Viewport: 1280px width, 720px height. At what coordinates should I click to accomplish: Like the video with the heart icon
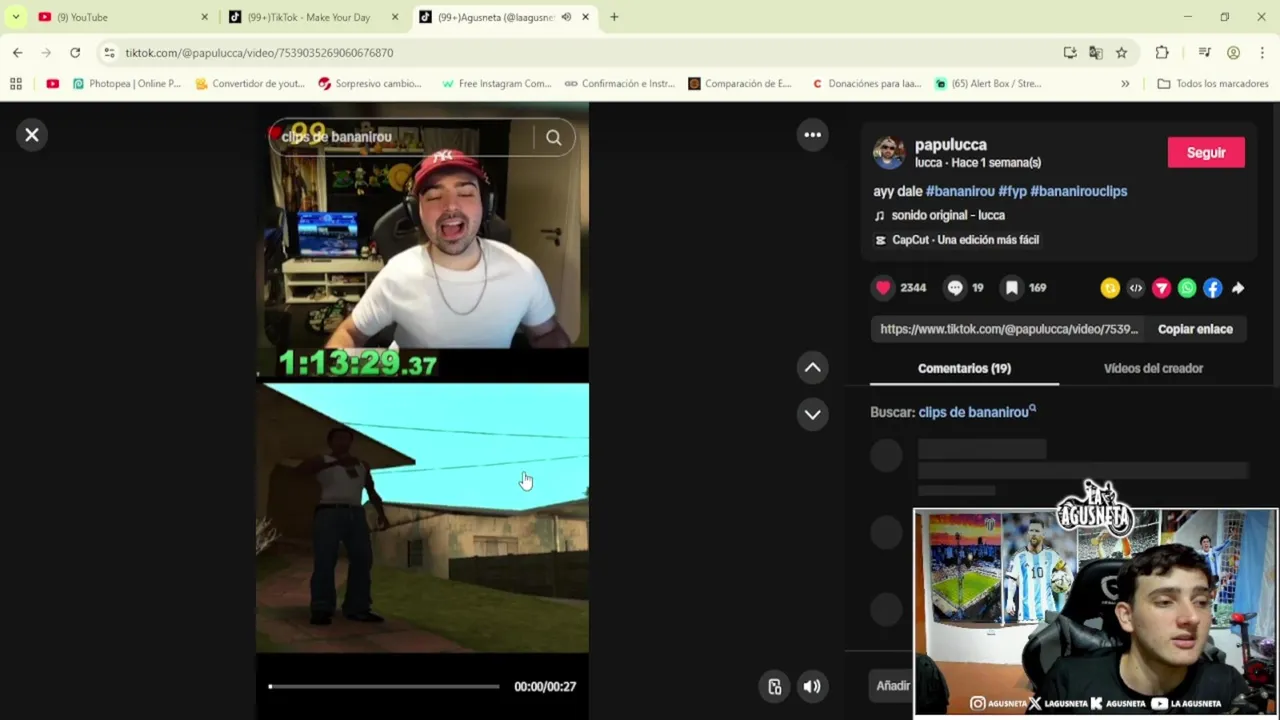[x=883, y=288]
